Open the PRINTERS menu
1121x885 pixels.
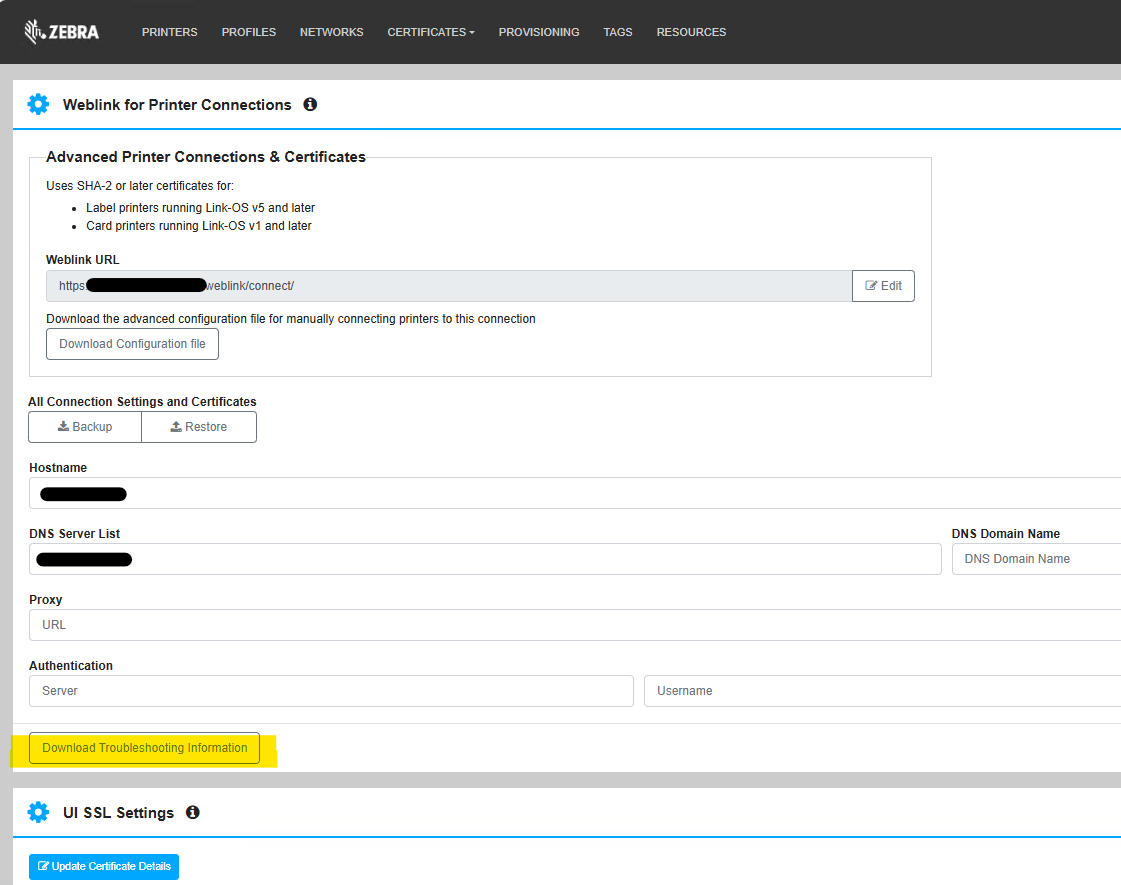coord(169,32)
